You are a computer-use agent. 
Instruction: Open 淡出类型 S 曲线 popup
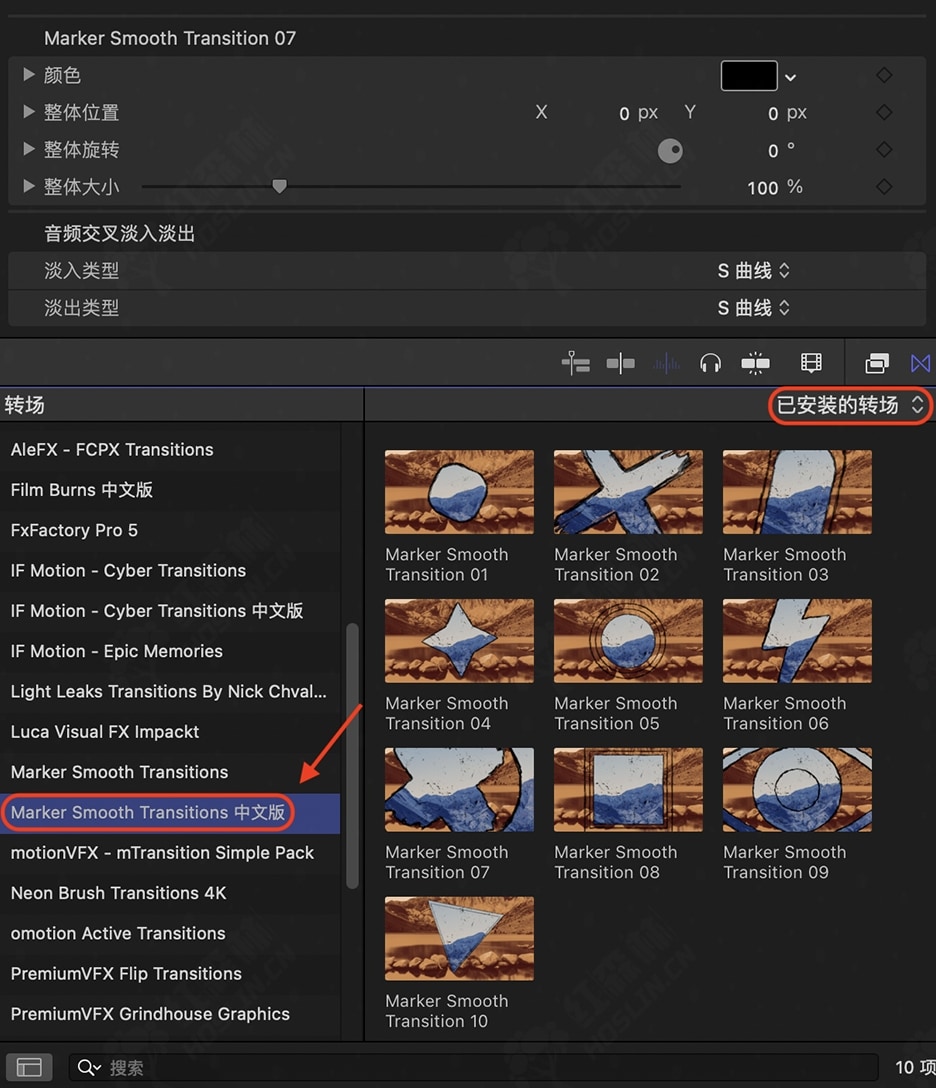point(754,308)
